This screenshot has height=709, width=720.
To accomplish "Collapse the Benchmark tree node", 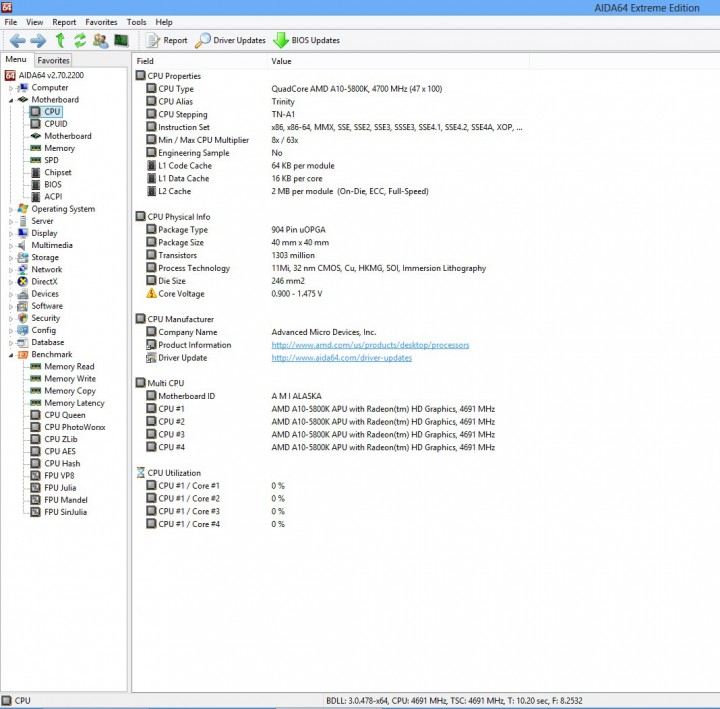I will (11, 355).
